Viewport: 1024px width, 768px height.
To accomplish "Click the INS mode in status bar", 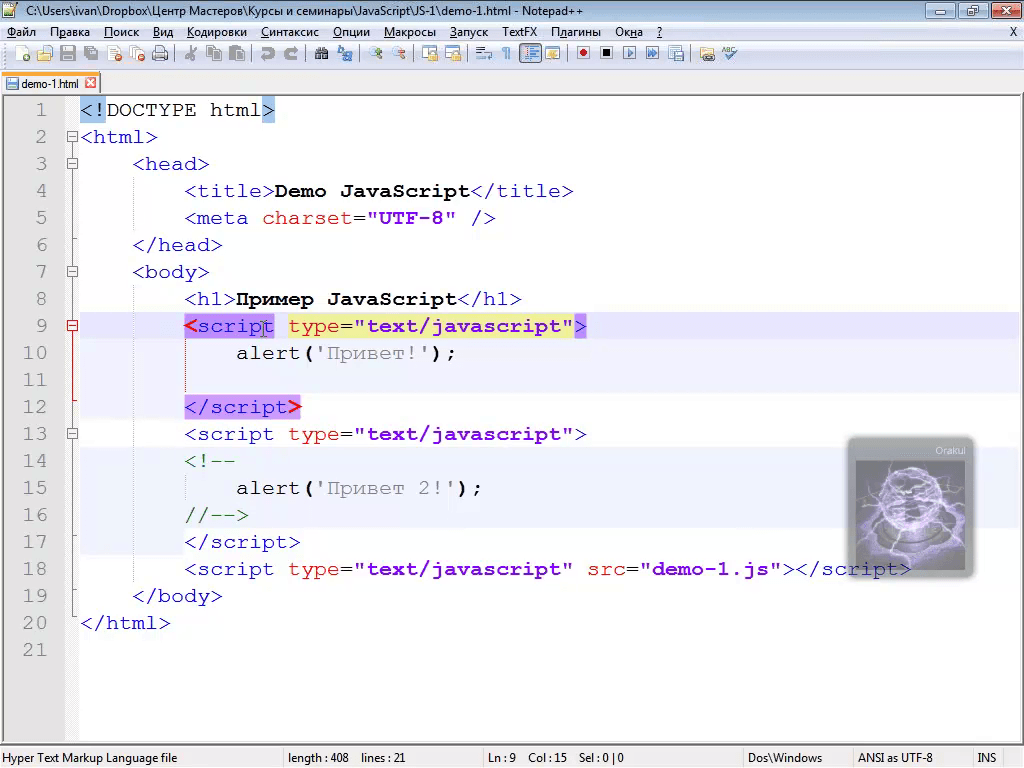I will (987, 758).
